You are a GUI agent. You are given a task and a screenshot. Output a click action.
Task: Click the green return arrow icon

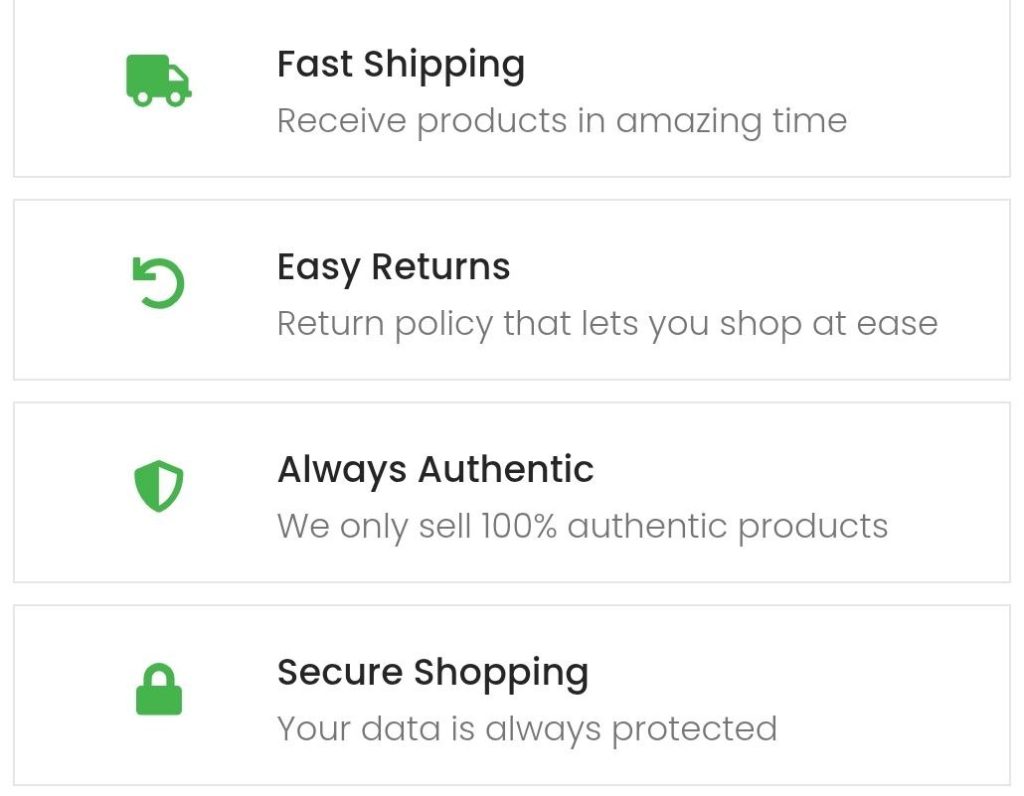(159, 283)
